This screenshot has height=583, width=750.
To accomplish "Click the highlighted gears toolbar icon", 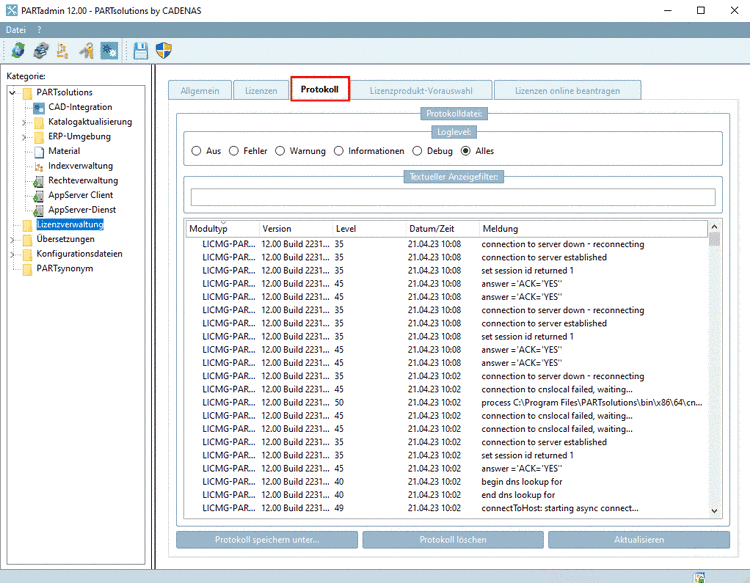I will pyautogui.click(x=109, y=50).
